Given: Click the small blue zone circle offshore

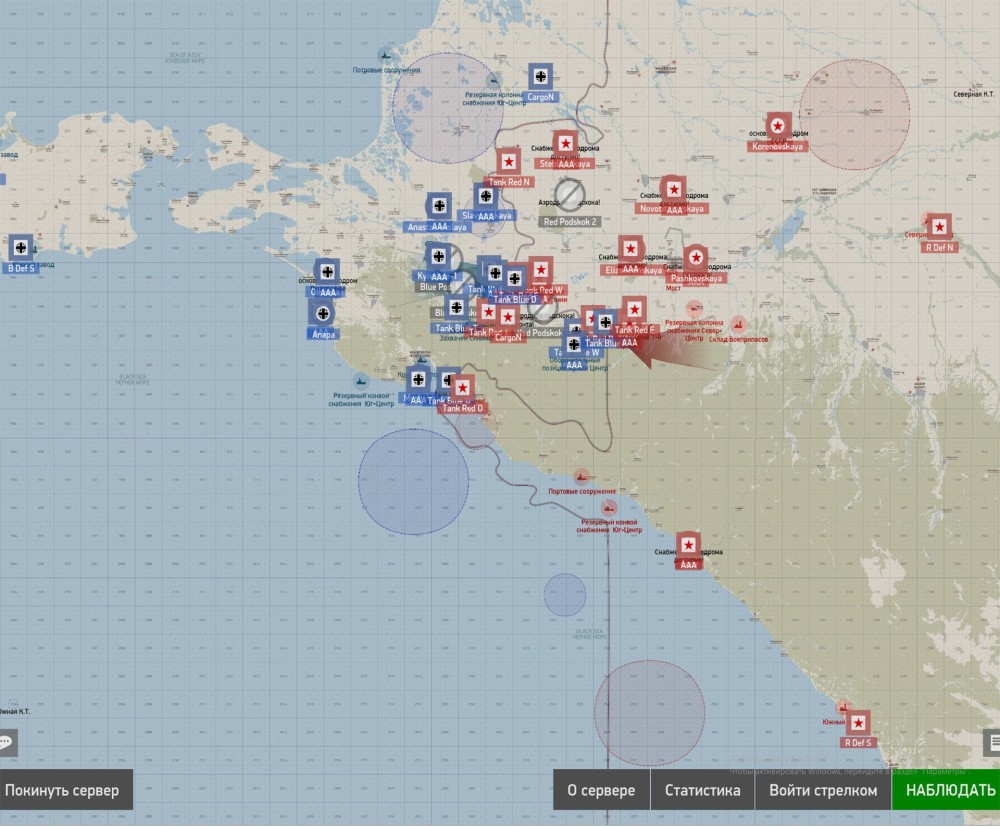Looking at the screenshot, I should click(x=565, y=594).
